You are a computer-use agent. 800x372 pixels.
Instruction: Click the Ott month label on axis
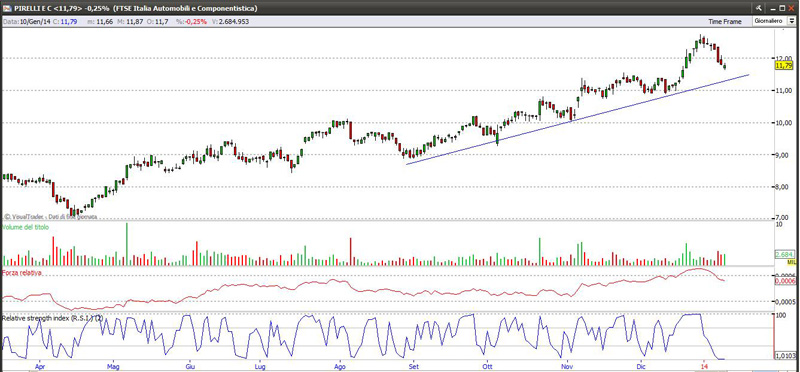click(487, 366)
